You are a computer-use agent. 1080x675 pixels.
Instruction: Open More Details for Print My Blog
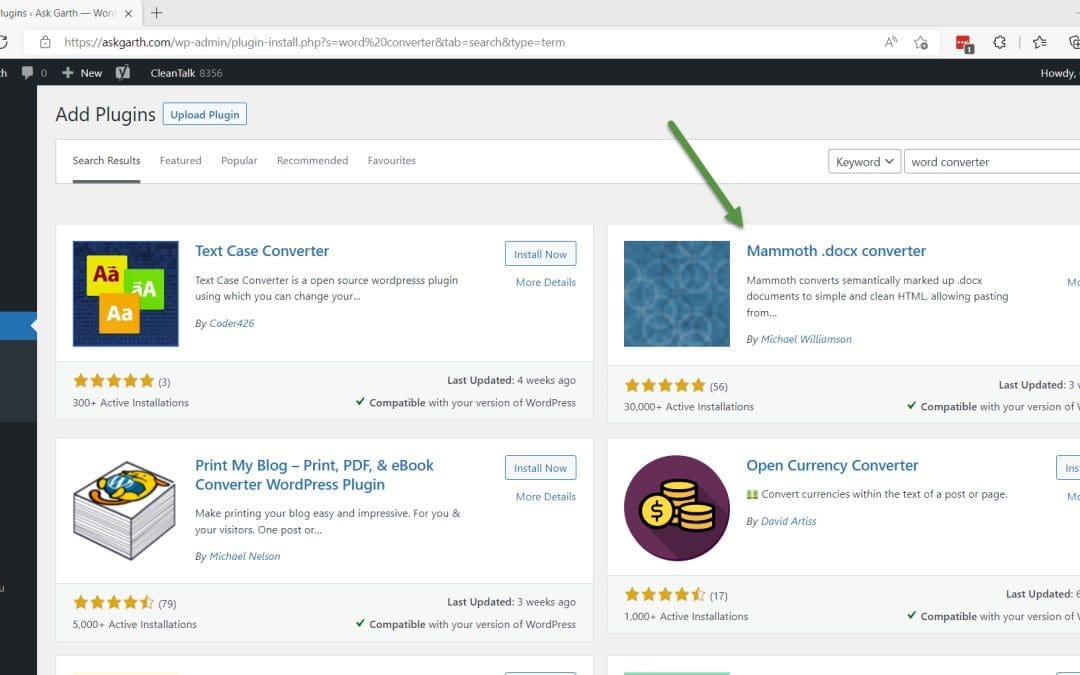pos(546,496)
